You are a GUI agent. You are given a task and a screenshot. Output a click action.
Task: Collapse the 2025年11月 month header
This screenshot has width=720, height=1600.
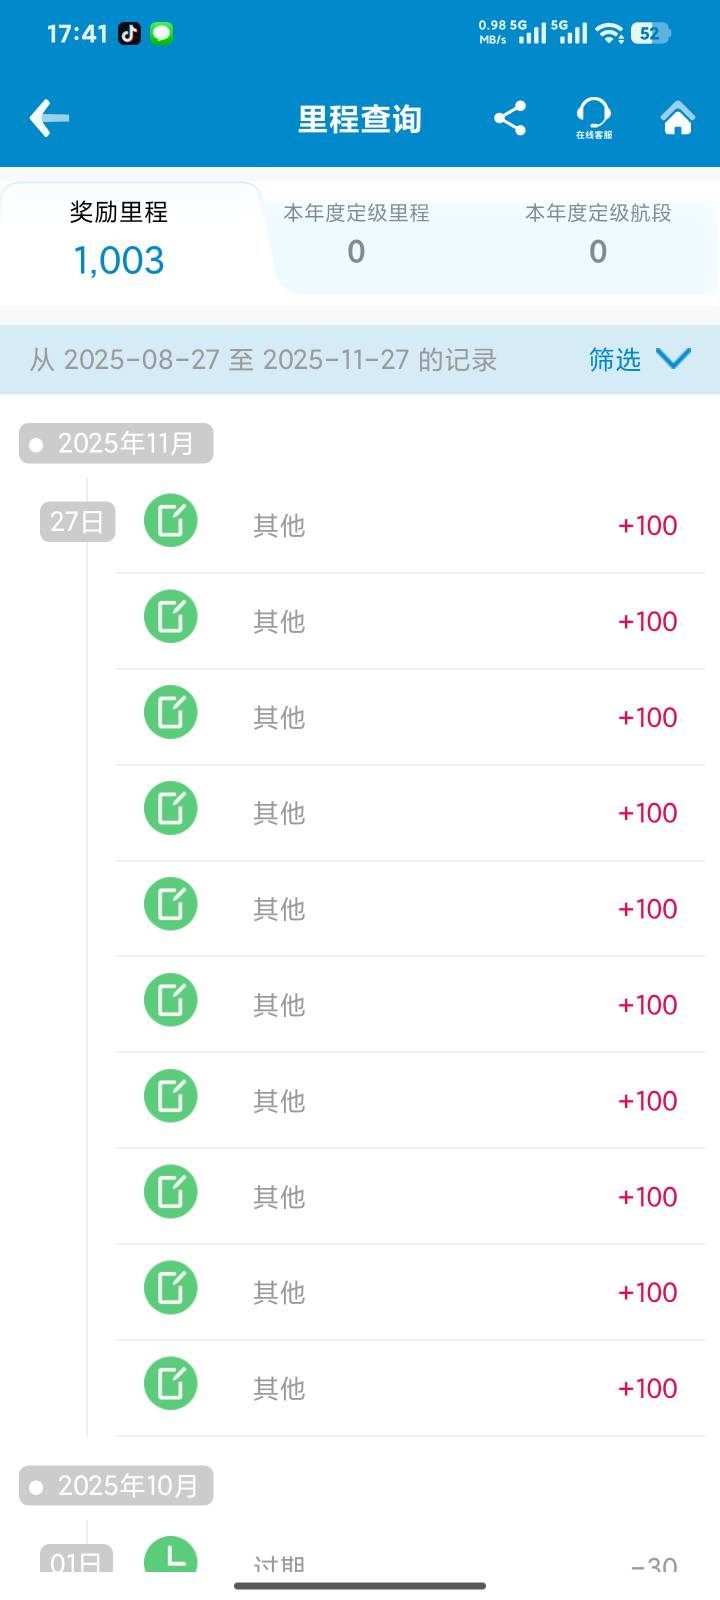click(116, 443)
